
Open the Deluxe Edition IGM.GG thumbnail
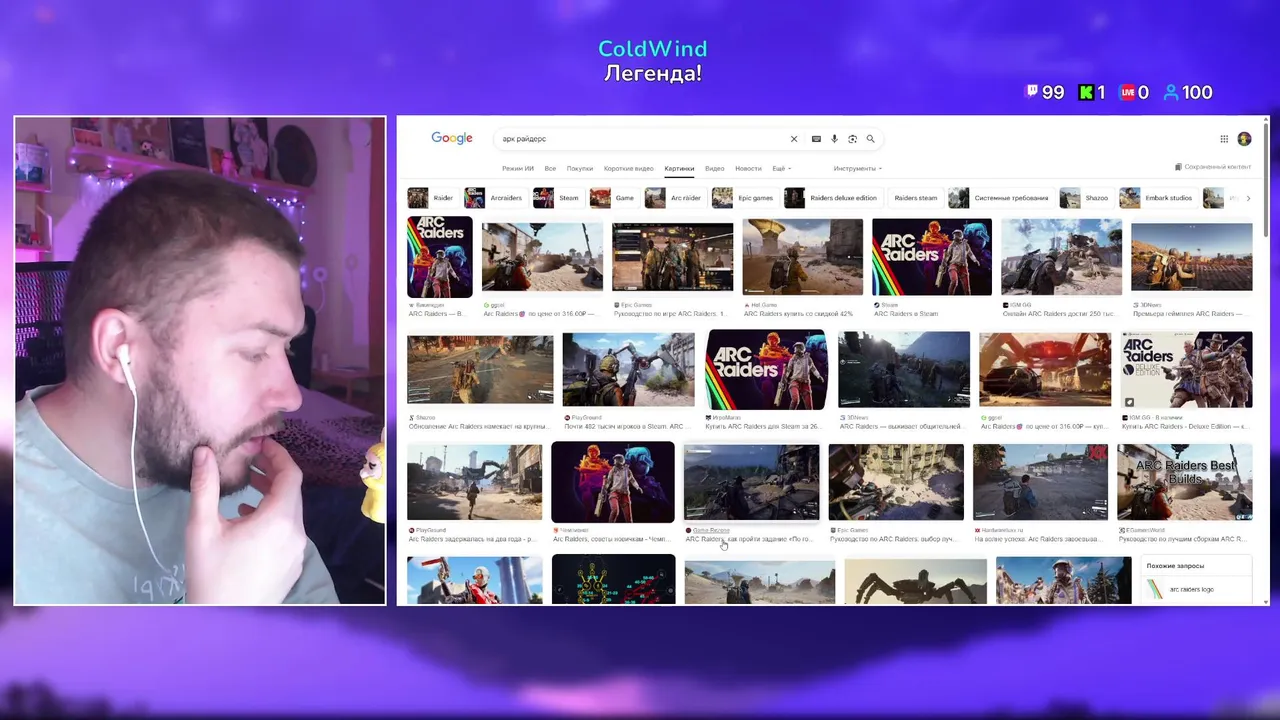click(x=1186, y=370)
